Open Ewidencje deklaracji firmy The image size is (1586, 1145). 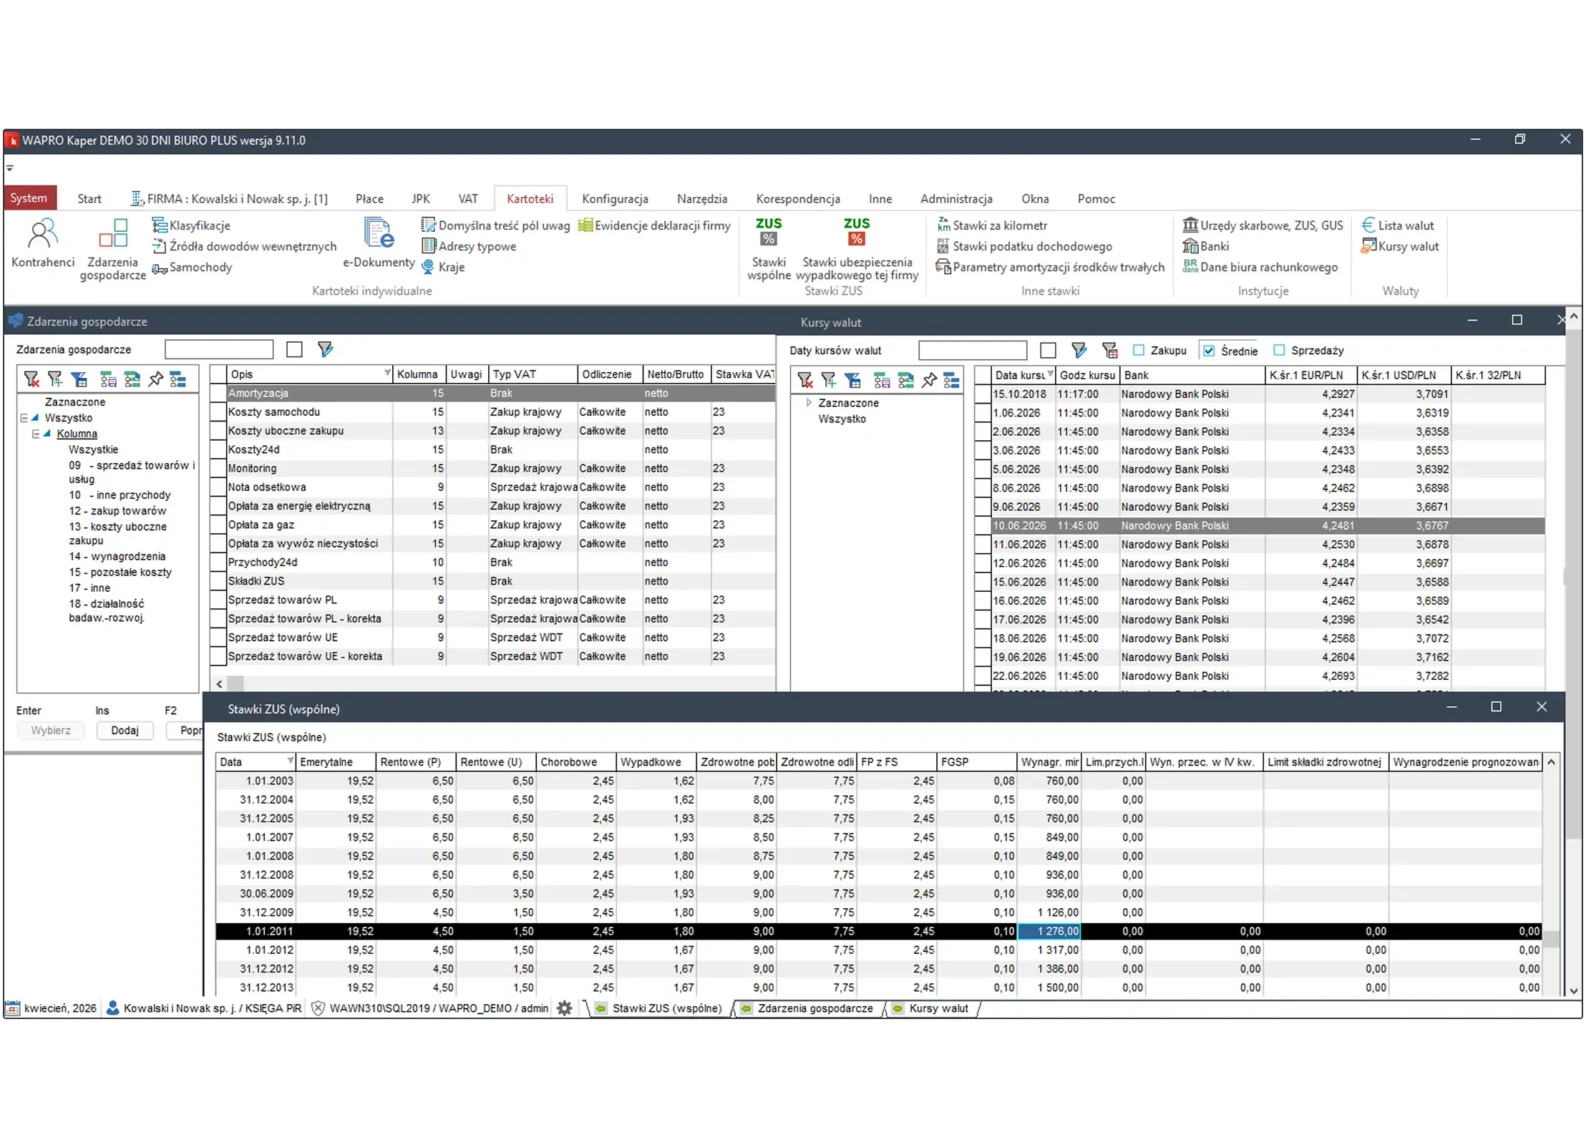pos(654,226)
